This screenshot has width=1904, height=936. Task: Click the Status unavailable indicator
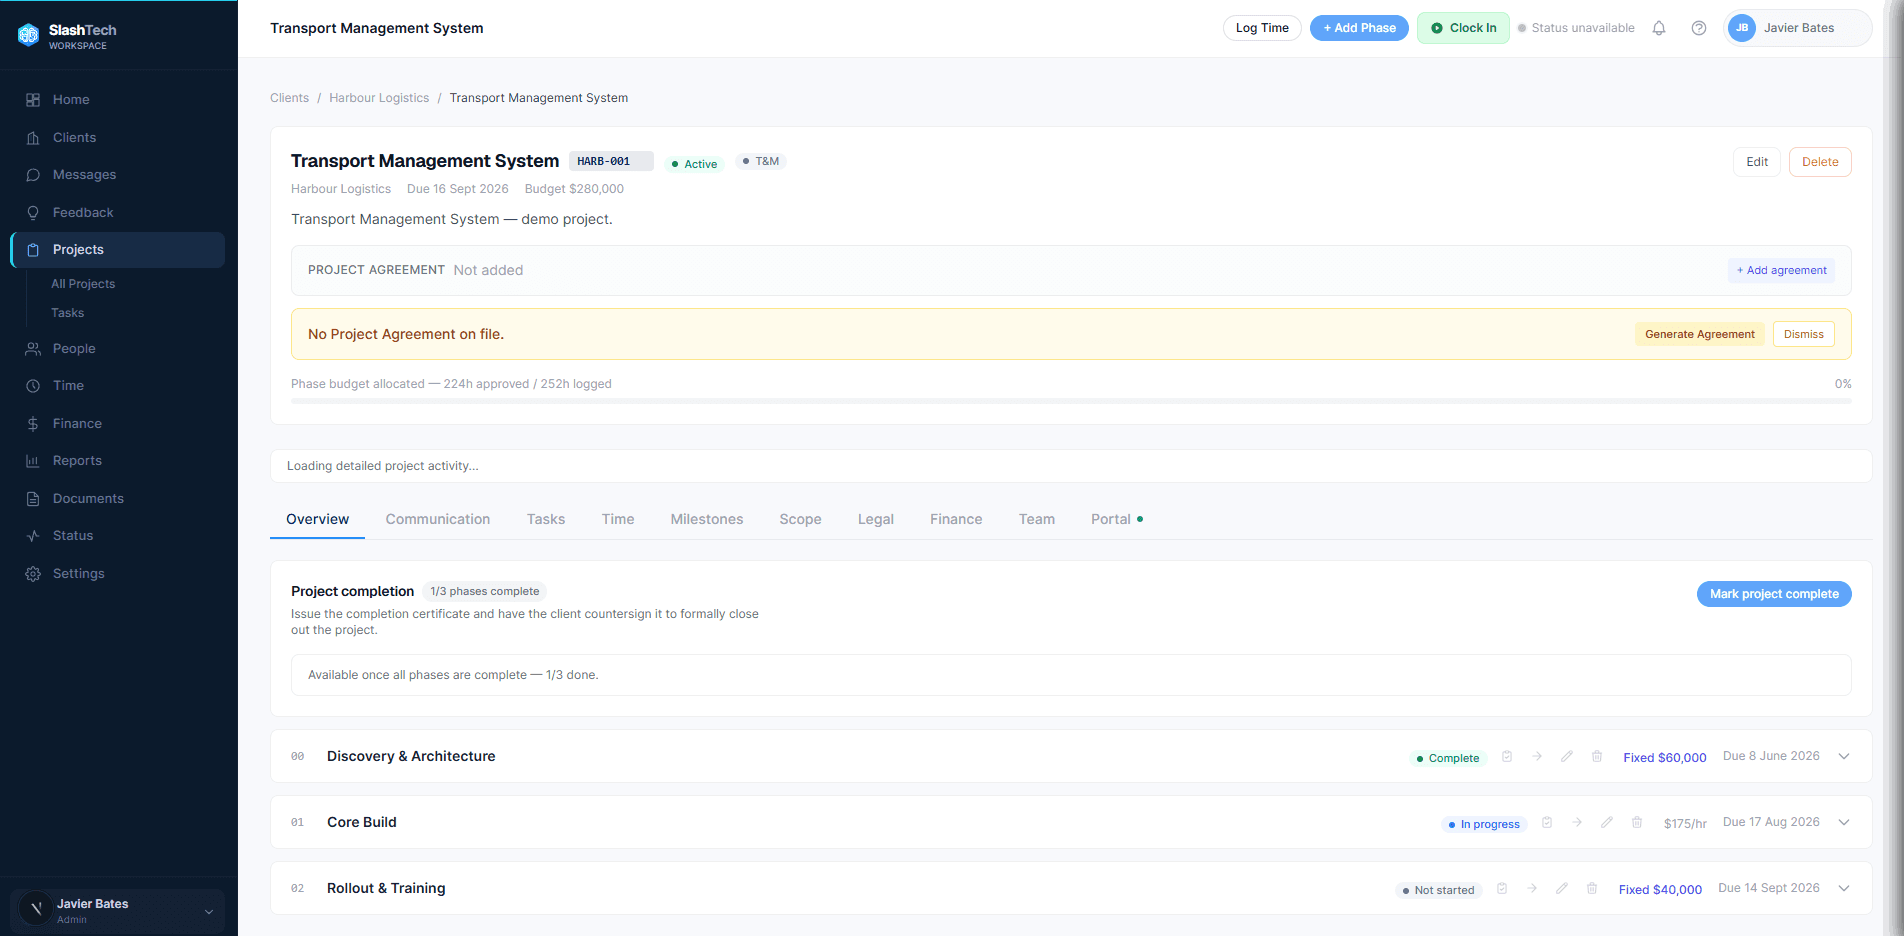(x=1576, y=28)
